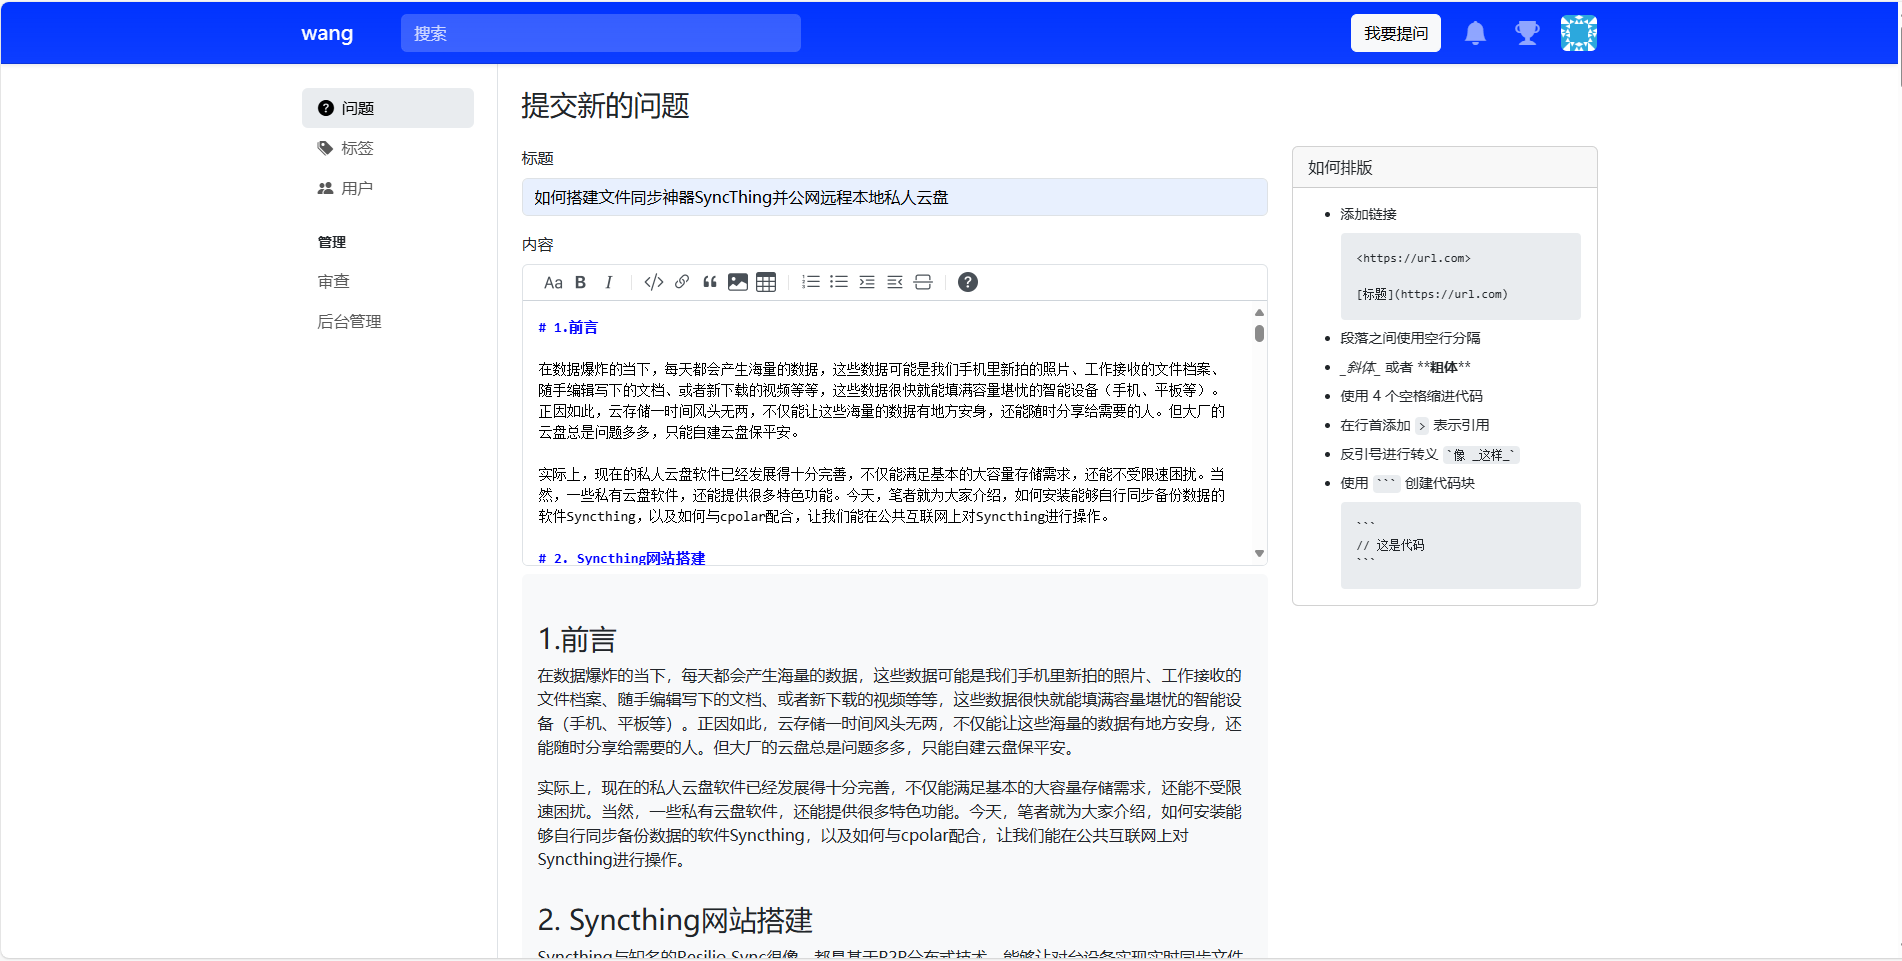Open heading size Aa menu
This screenshot has height=961, width=1902.
[x=553, y=282]
